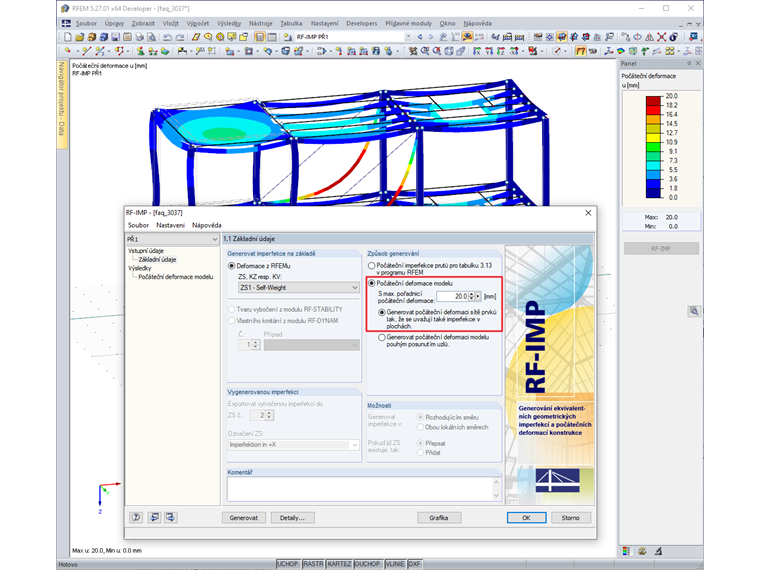Click the Print icon in toolbar
The image size is (760, 570).
(140, 37)
